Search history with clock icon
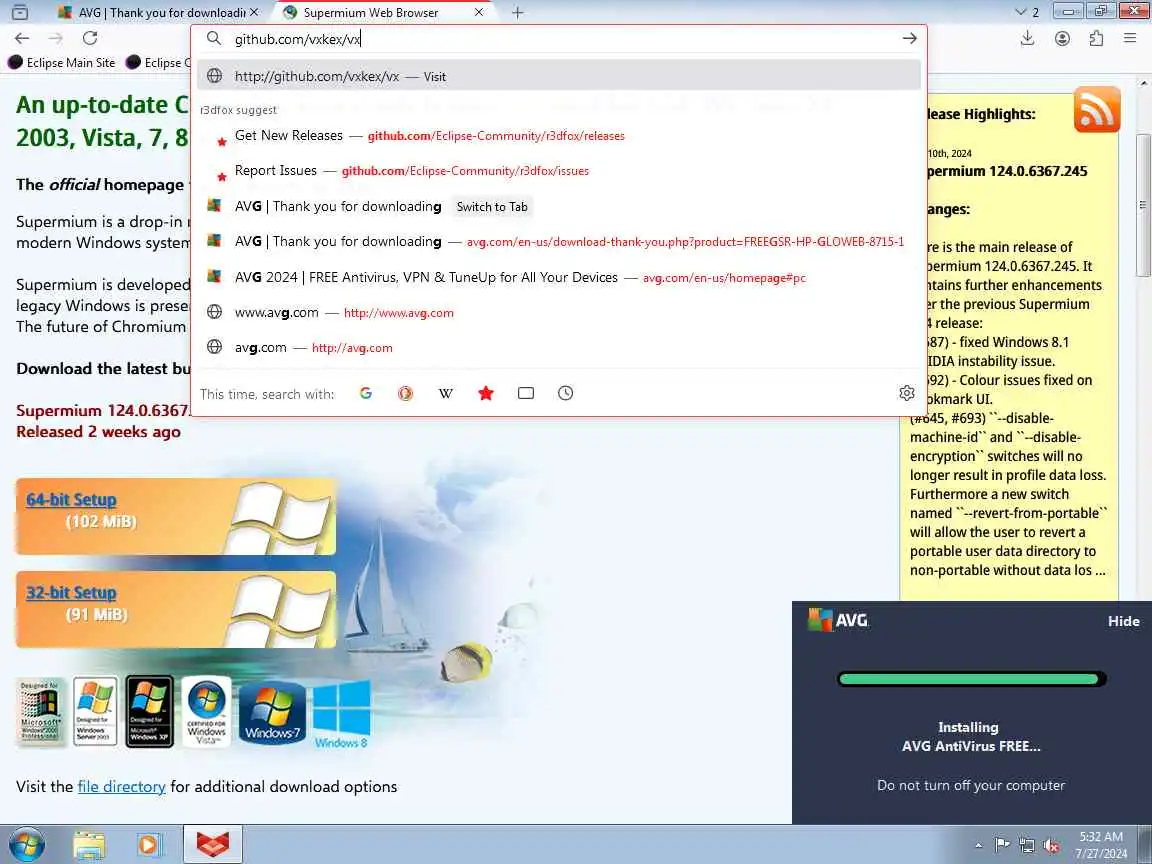The height and width of the screenshot is (864, 1152). pyautogui.click(x=565, y=393)
